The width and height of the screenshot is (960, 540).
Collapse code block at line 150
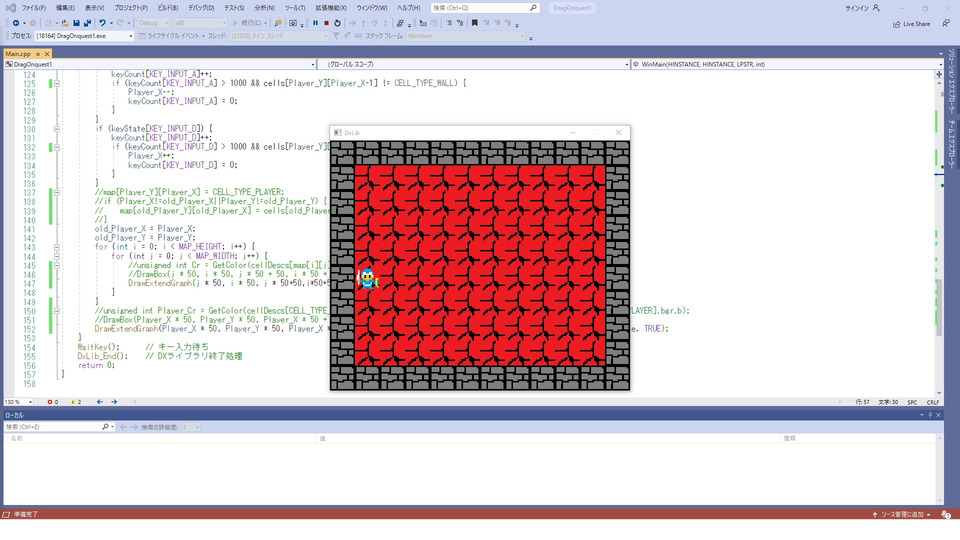coord(57,311)
